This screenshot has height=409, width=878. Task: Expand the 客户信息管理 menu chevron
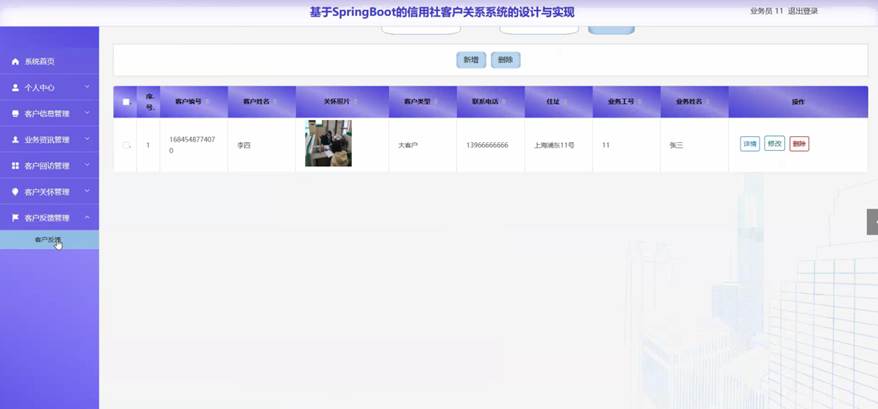(87, 113)
